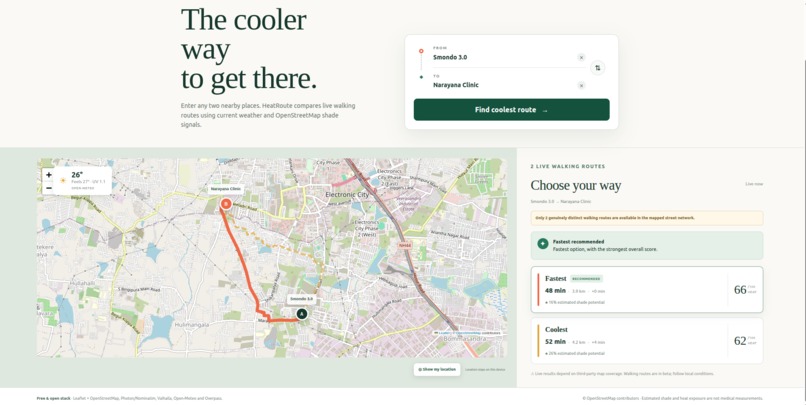Click the Smondo 3.0 map label
This screenshot has height=405, width=806.
click(301, 299)
